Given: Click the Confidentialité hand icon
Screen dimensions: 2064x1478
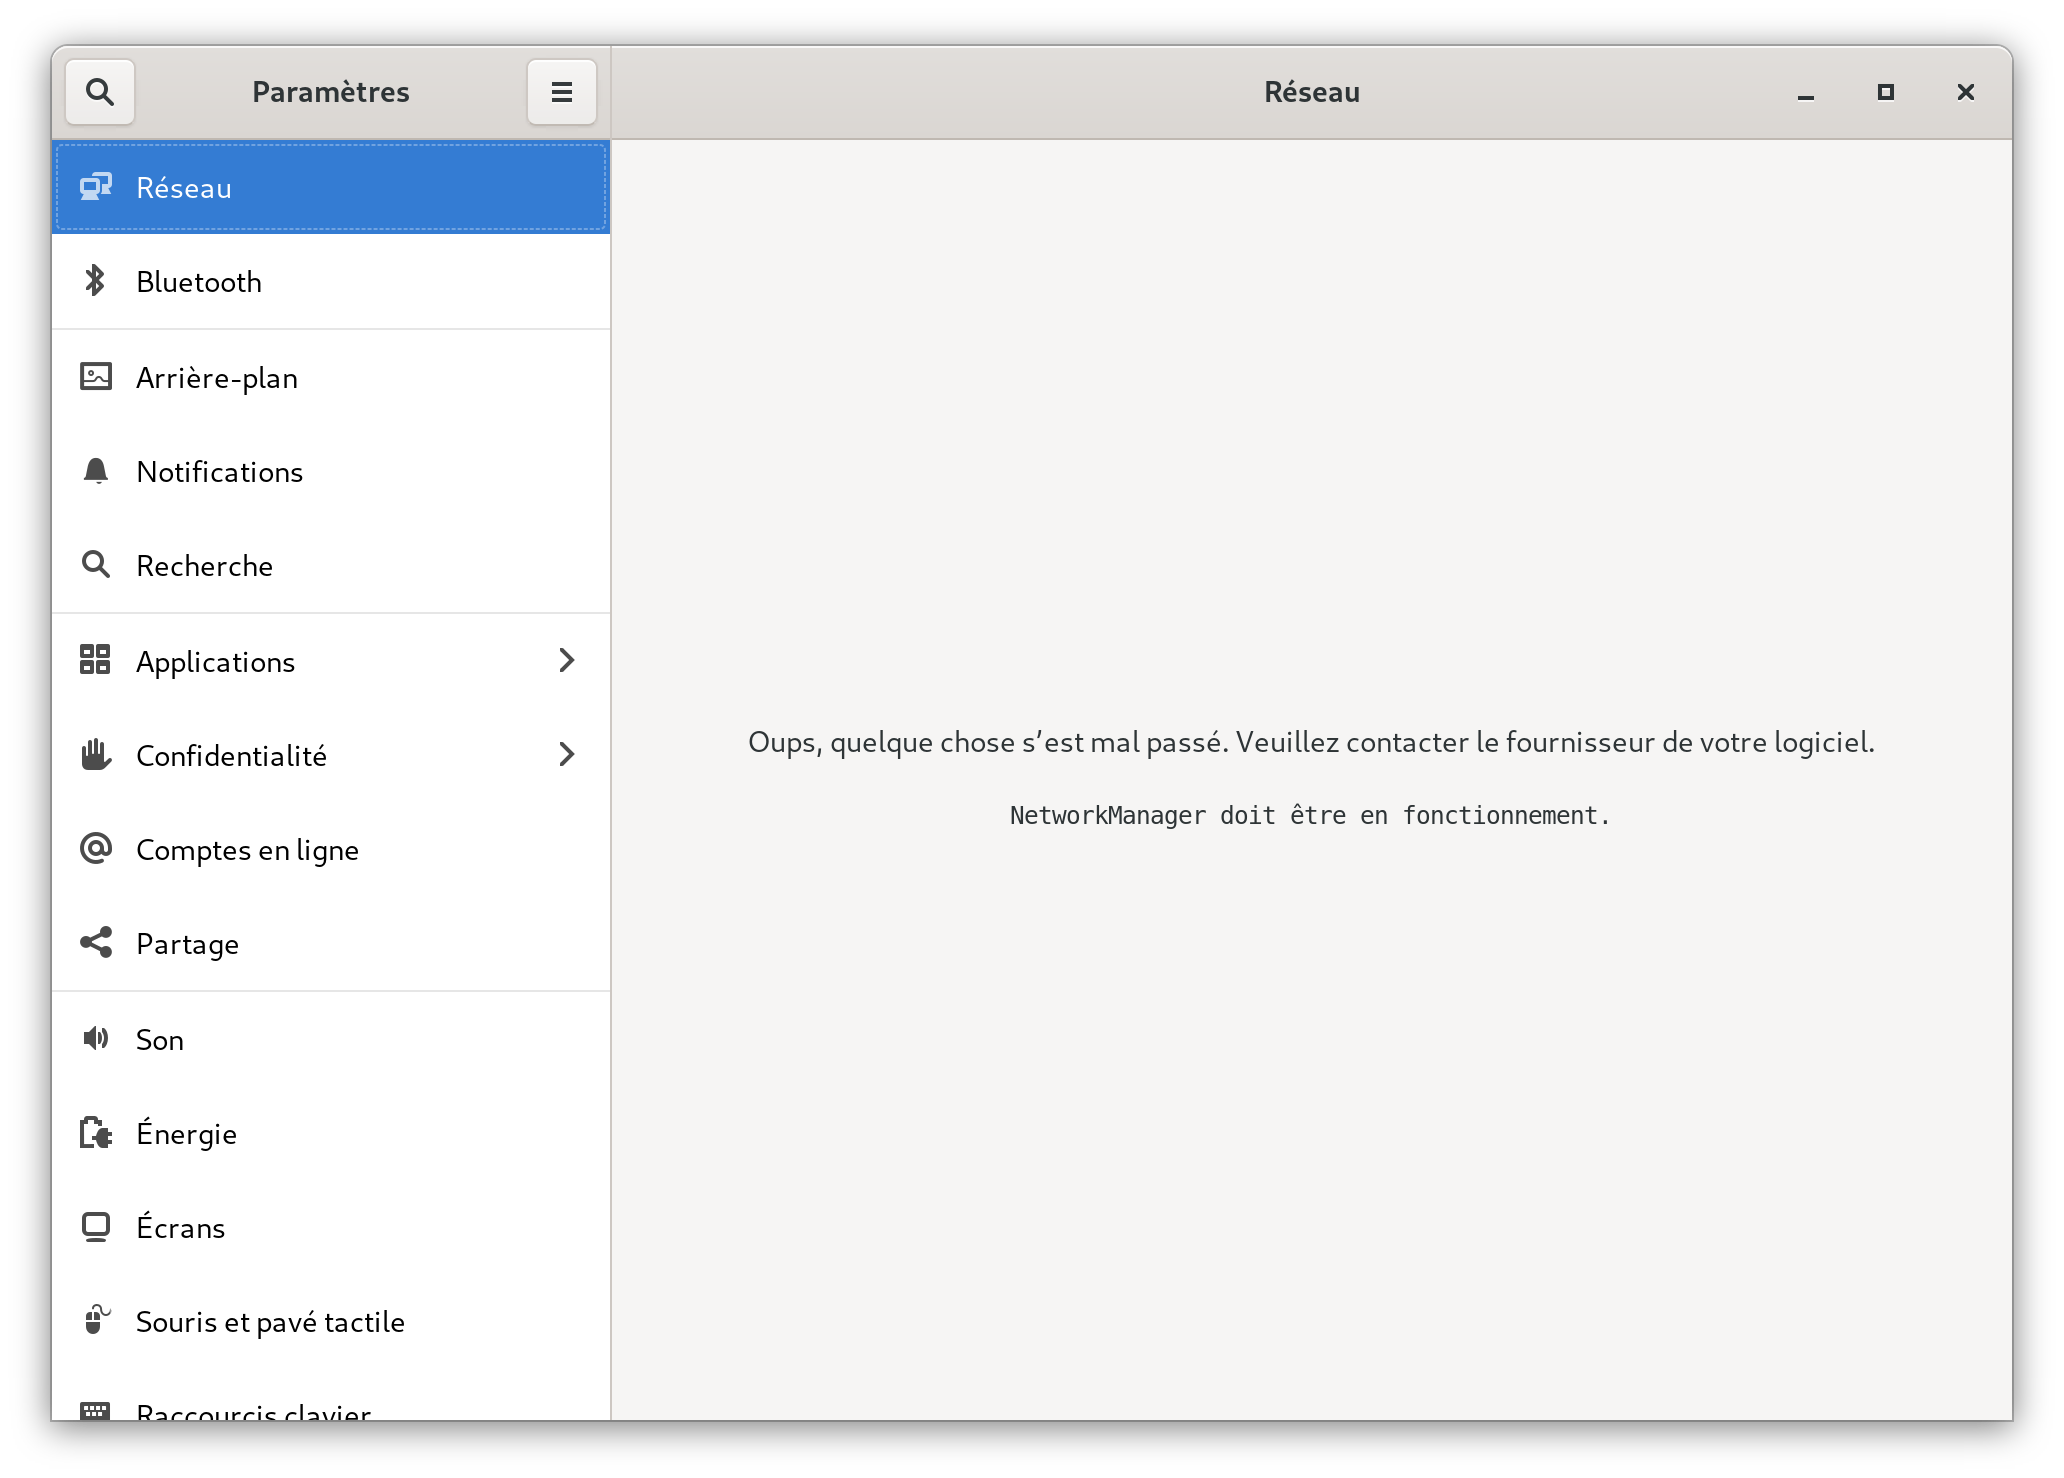Looking at the screenshot, I should 96,755.
